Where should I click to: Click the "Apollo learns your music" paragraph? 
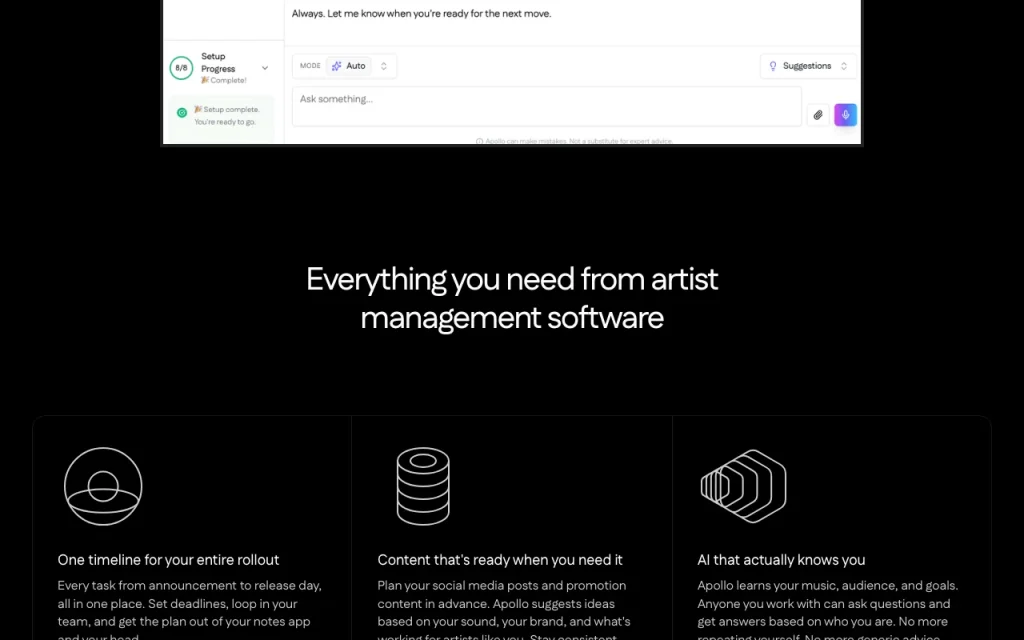tap(827, 609)
